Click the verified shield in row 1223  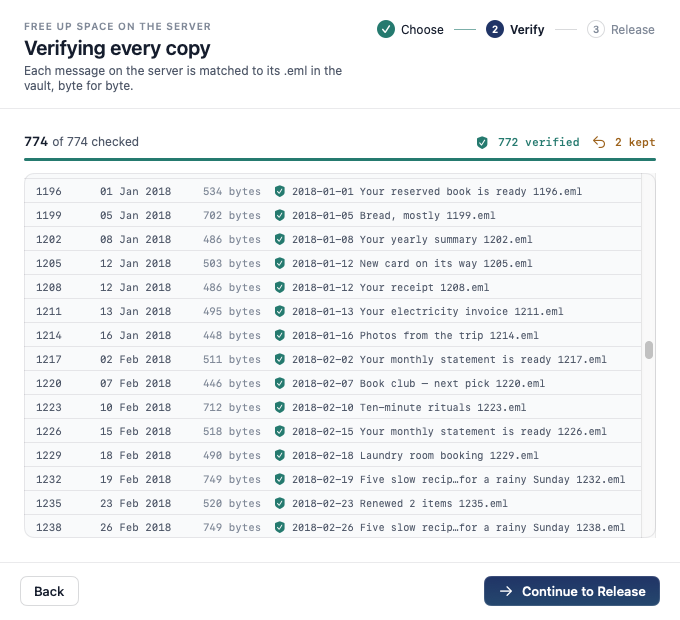click(x=280, y=407)
